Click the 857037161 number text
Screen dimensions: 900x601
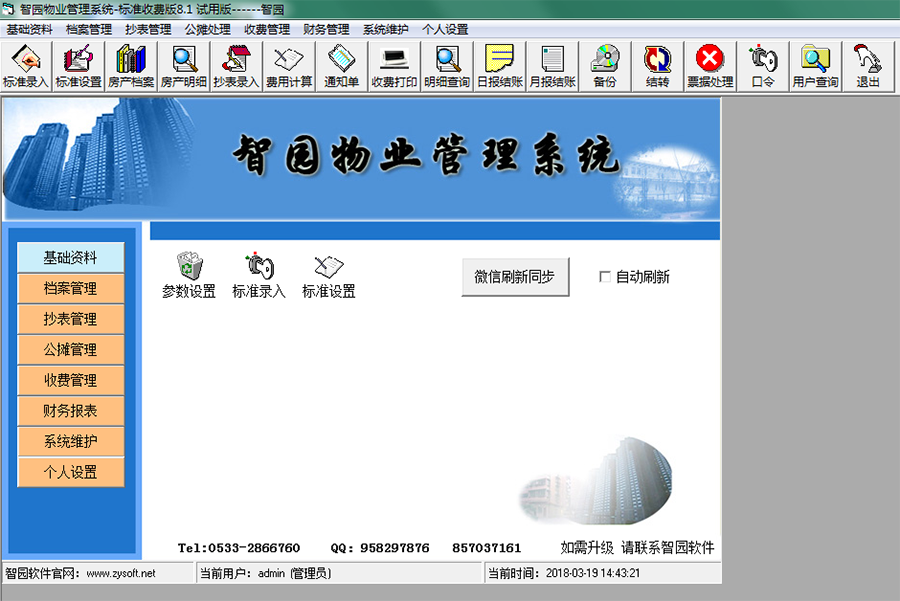pos(487,548)
